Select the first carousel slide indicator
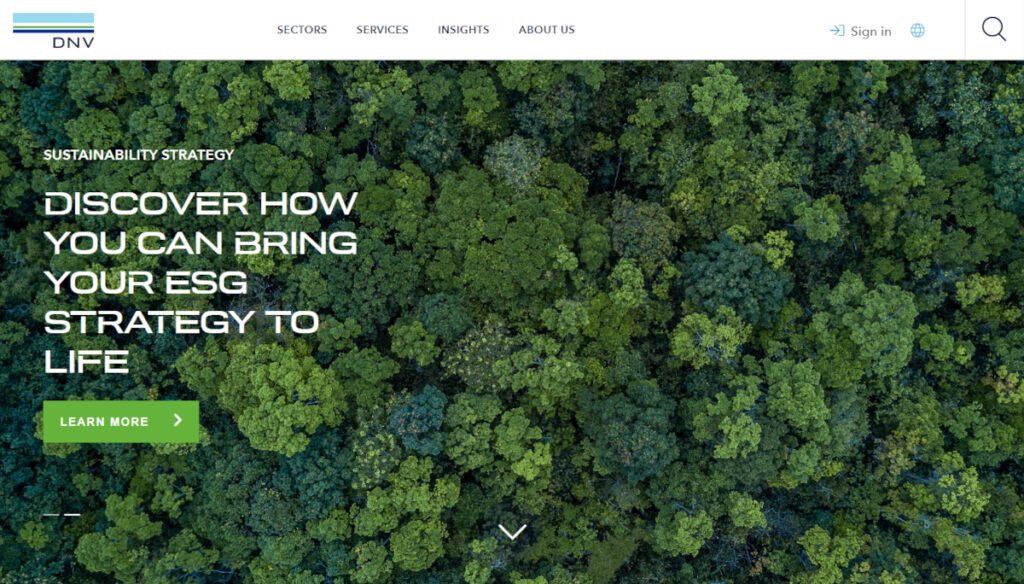Screen dimensions: 1024x584 (51, 515)
